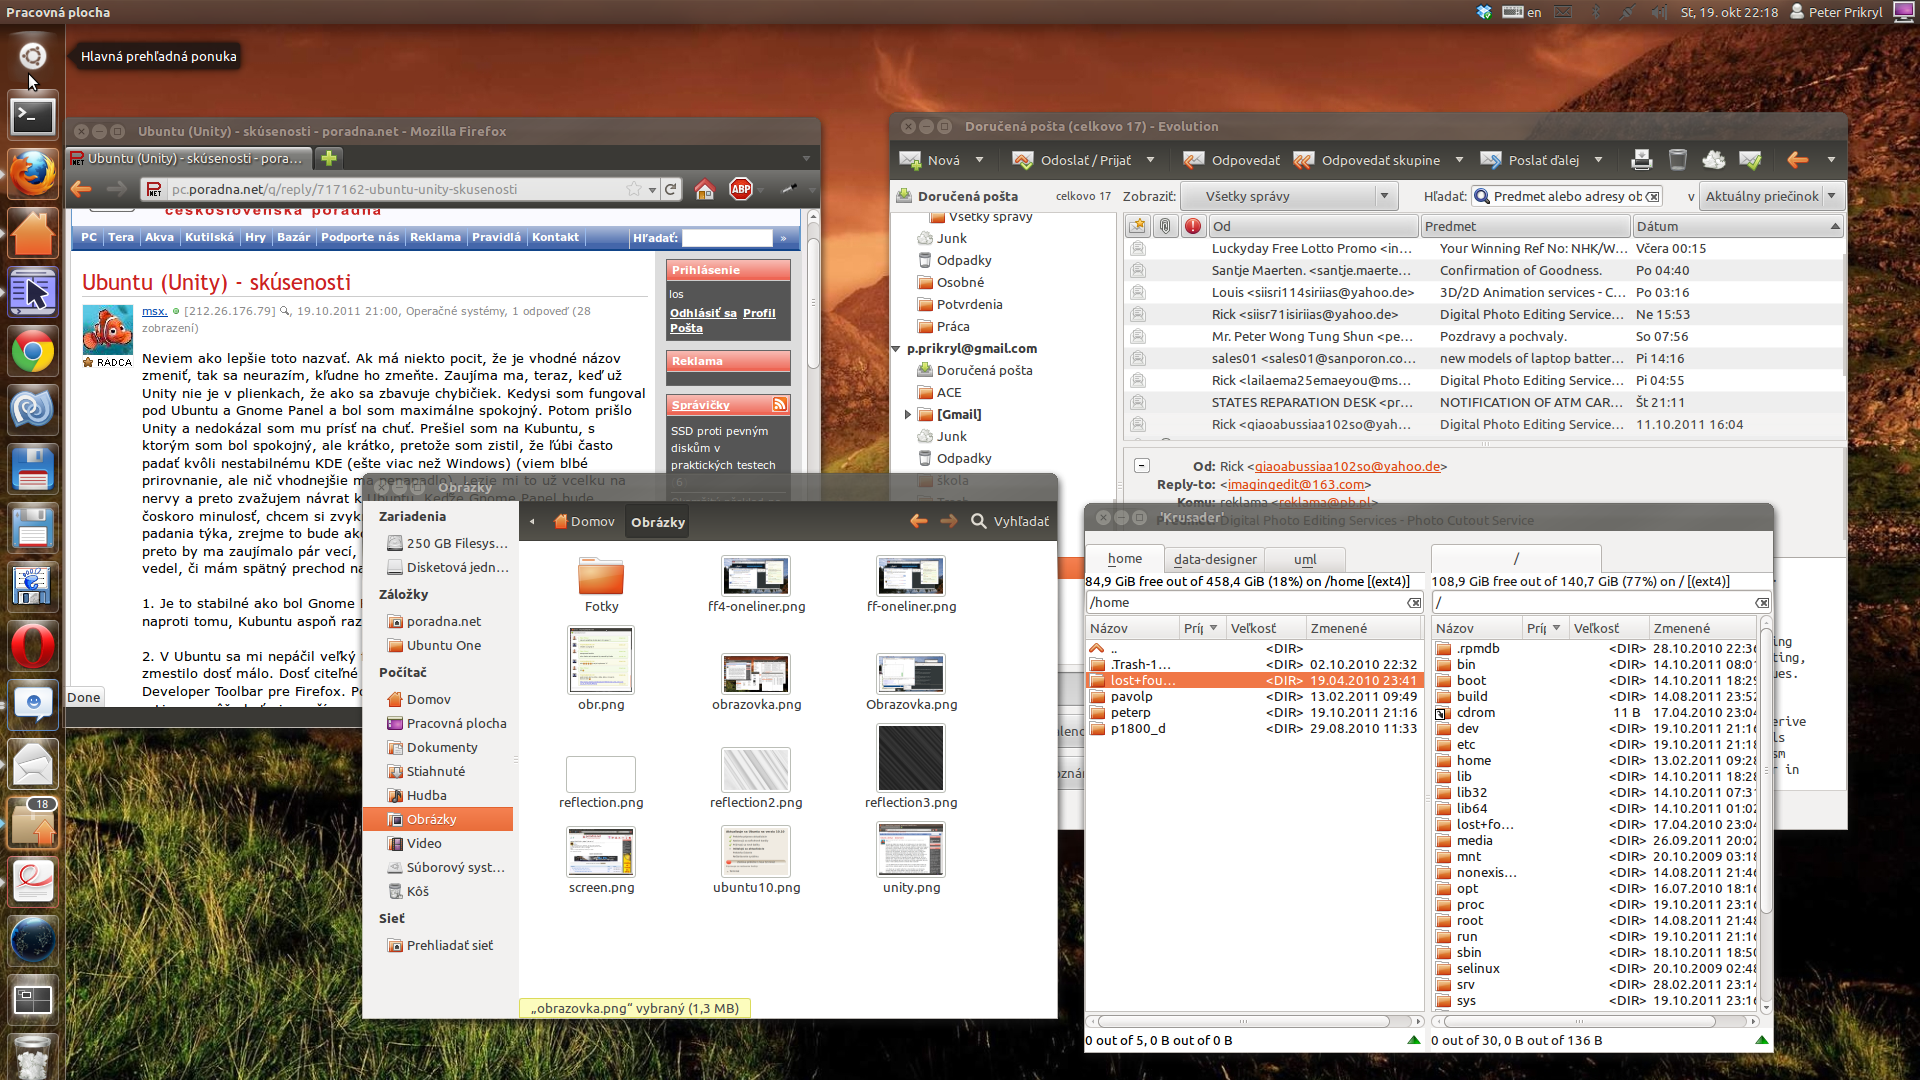1920x1080 pixels.
Task: Click the Print icon in Evolution toolbar
Action: (1641, 160)
